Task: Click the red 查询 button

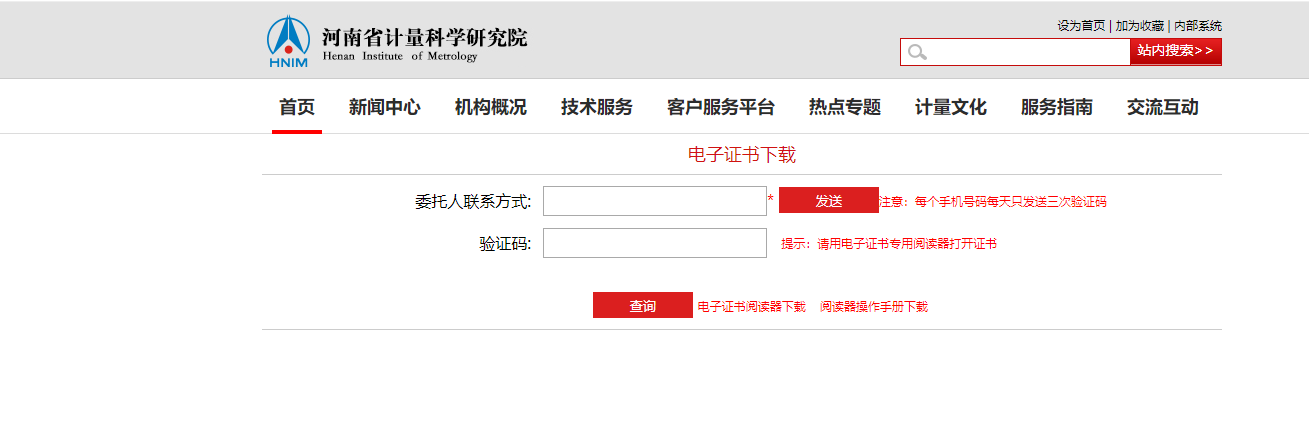Action: point(643,305)
